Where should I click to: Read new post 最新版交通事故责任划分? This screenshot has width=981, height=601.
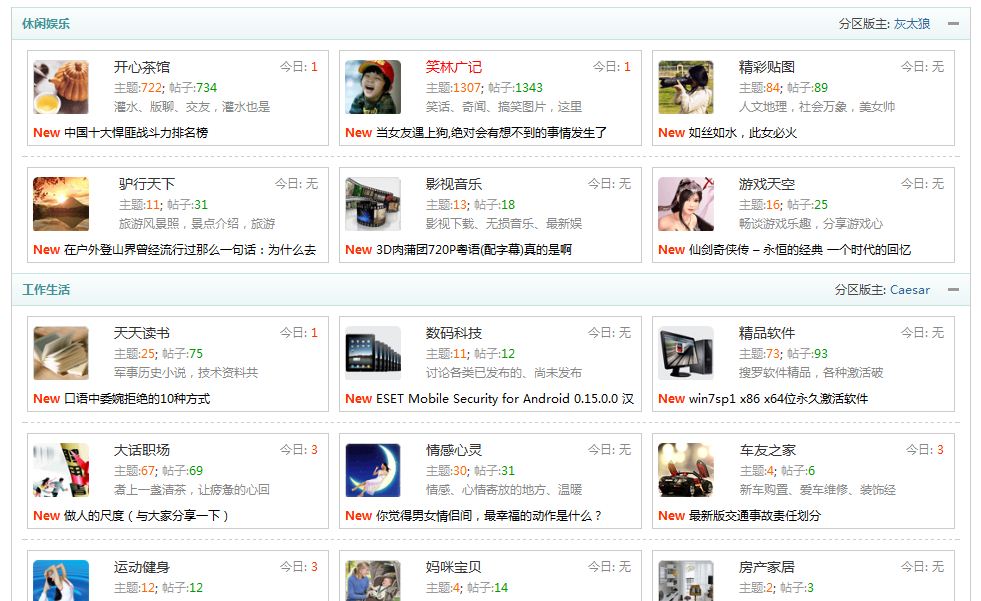755,515
